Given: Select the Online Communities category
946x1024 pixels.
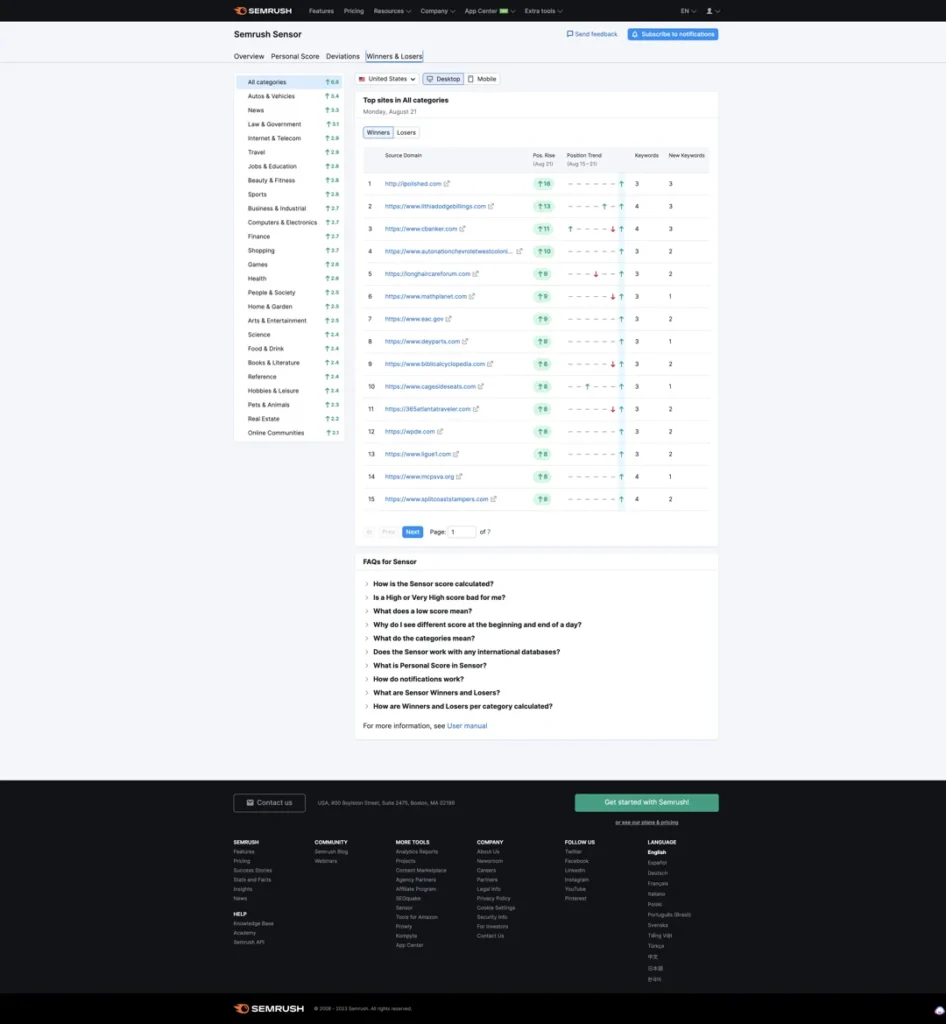Looking at the screenshot, I should pyautogui.click(x=289, y=433).
